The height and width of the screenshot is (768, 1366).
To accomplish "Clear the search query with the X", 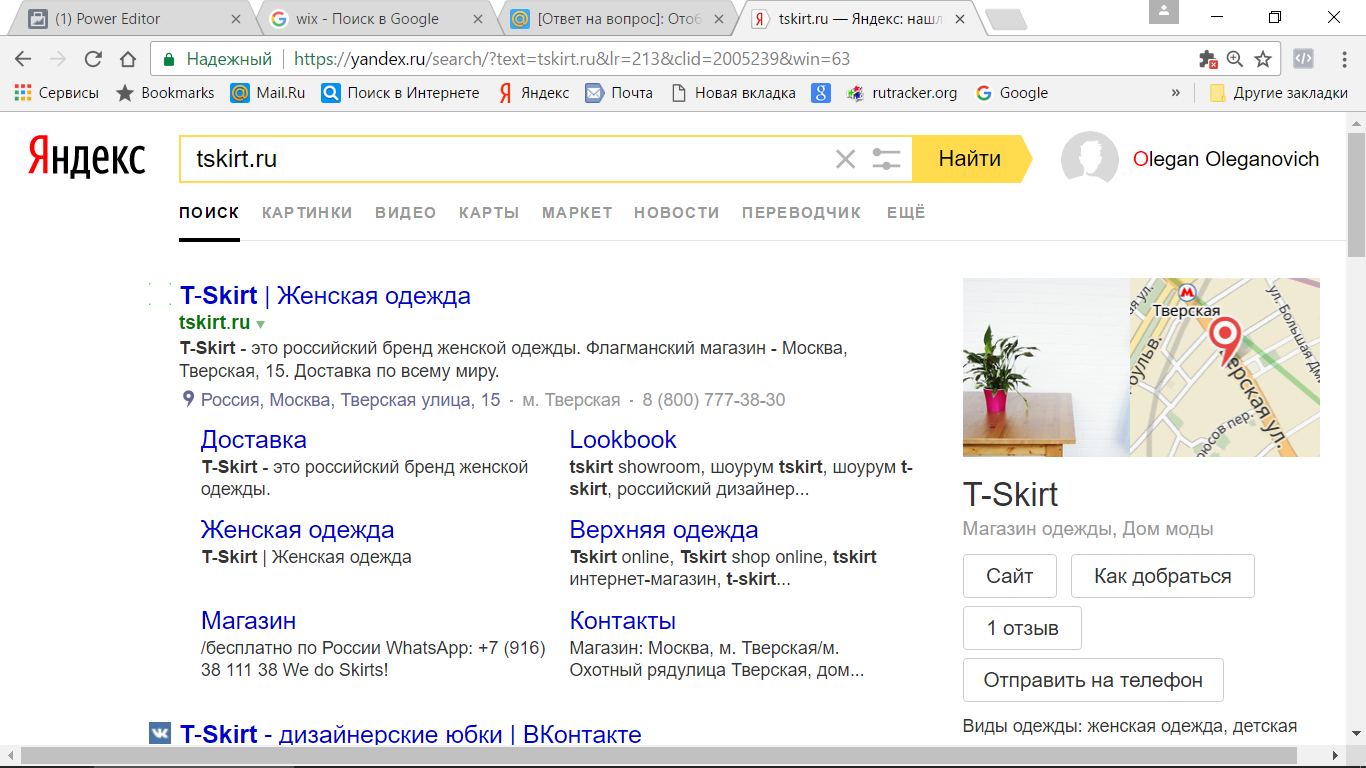I will (845, 159).
